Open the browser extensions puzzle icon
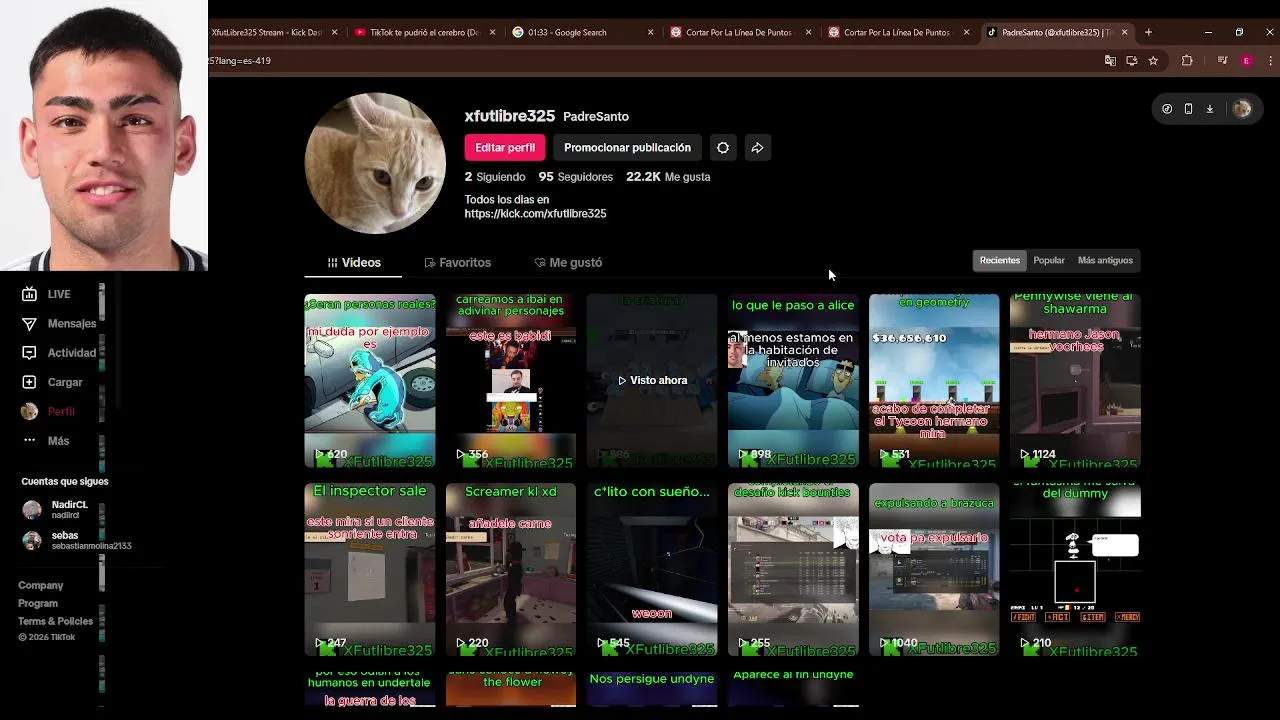The width and height of the screenshot is (1280, 720). point(1187,61)
